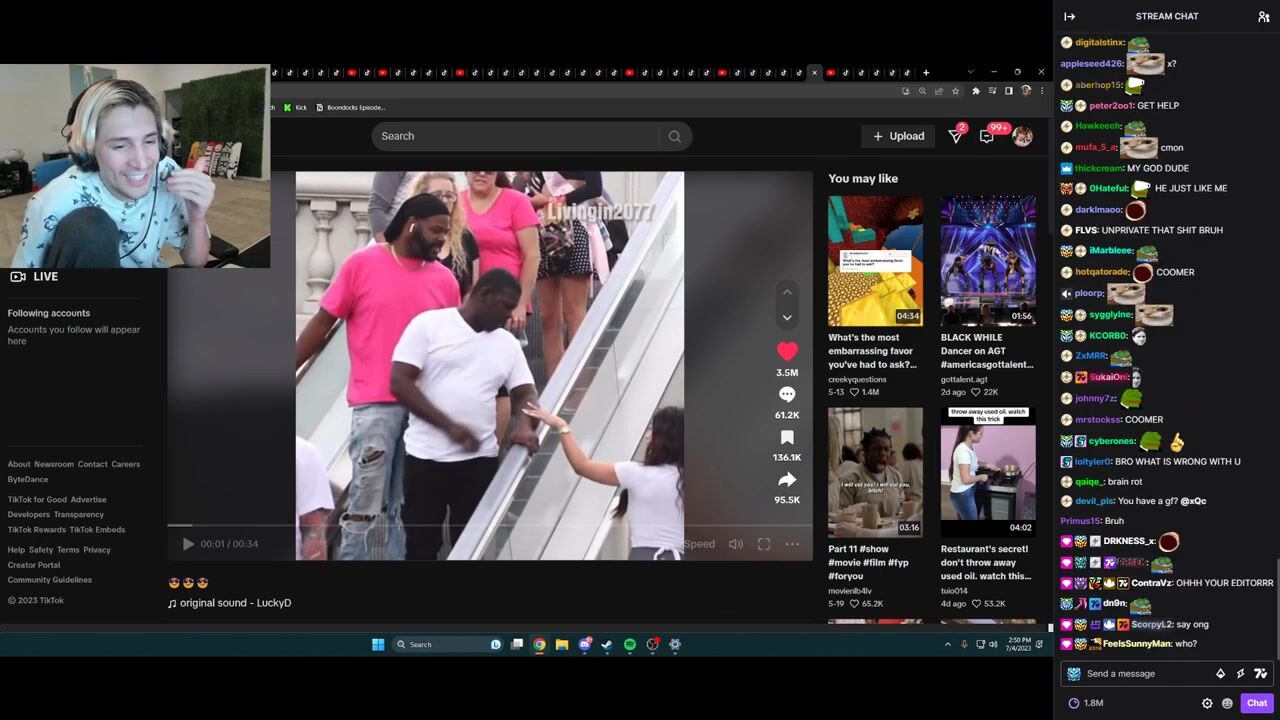
Task: Open the Newsroom footer link
Action: pyautogui.click(x=54, y=464)
